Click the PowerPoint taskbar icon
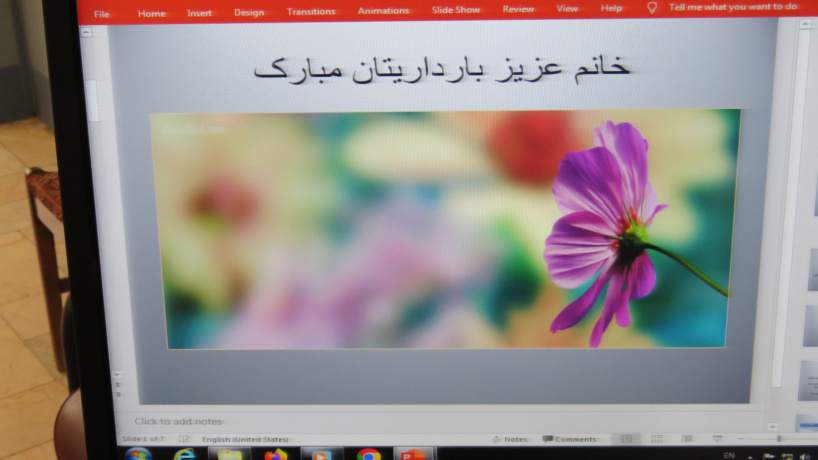This screenshot has width=818, height=460. point(413,454)
